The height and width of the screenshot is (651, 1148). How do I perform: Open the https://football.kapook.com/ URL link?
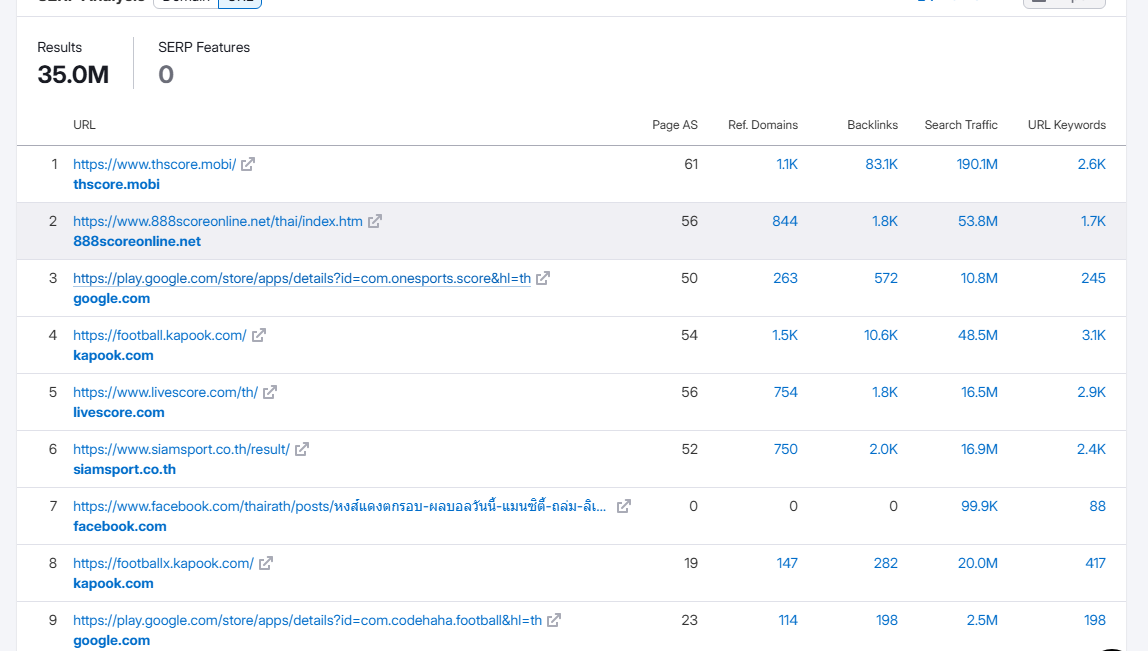coord(160,335)
